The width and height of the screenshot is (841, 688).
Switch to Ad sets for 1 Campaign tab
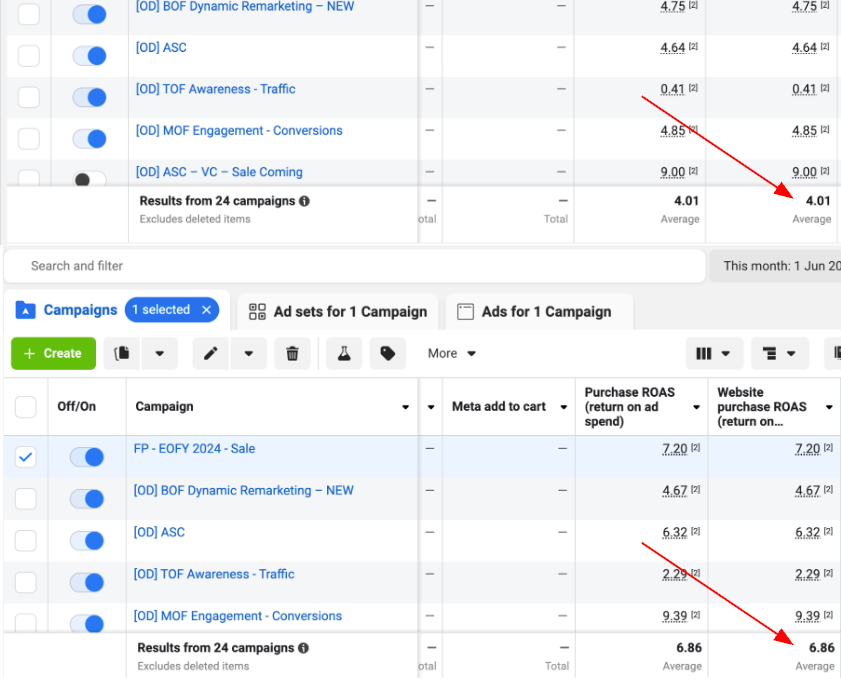pyautogui.click(x=338, y=311)
